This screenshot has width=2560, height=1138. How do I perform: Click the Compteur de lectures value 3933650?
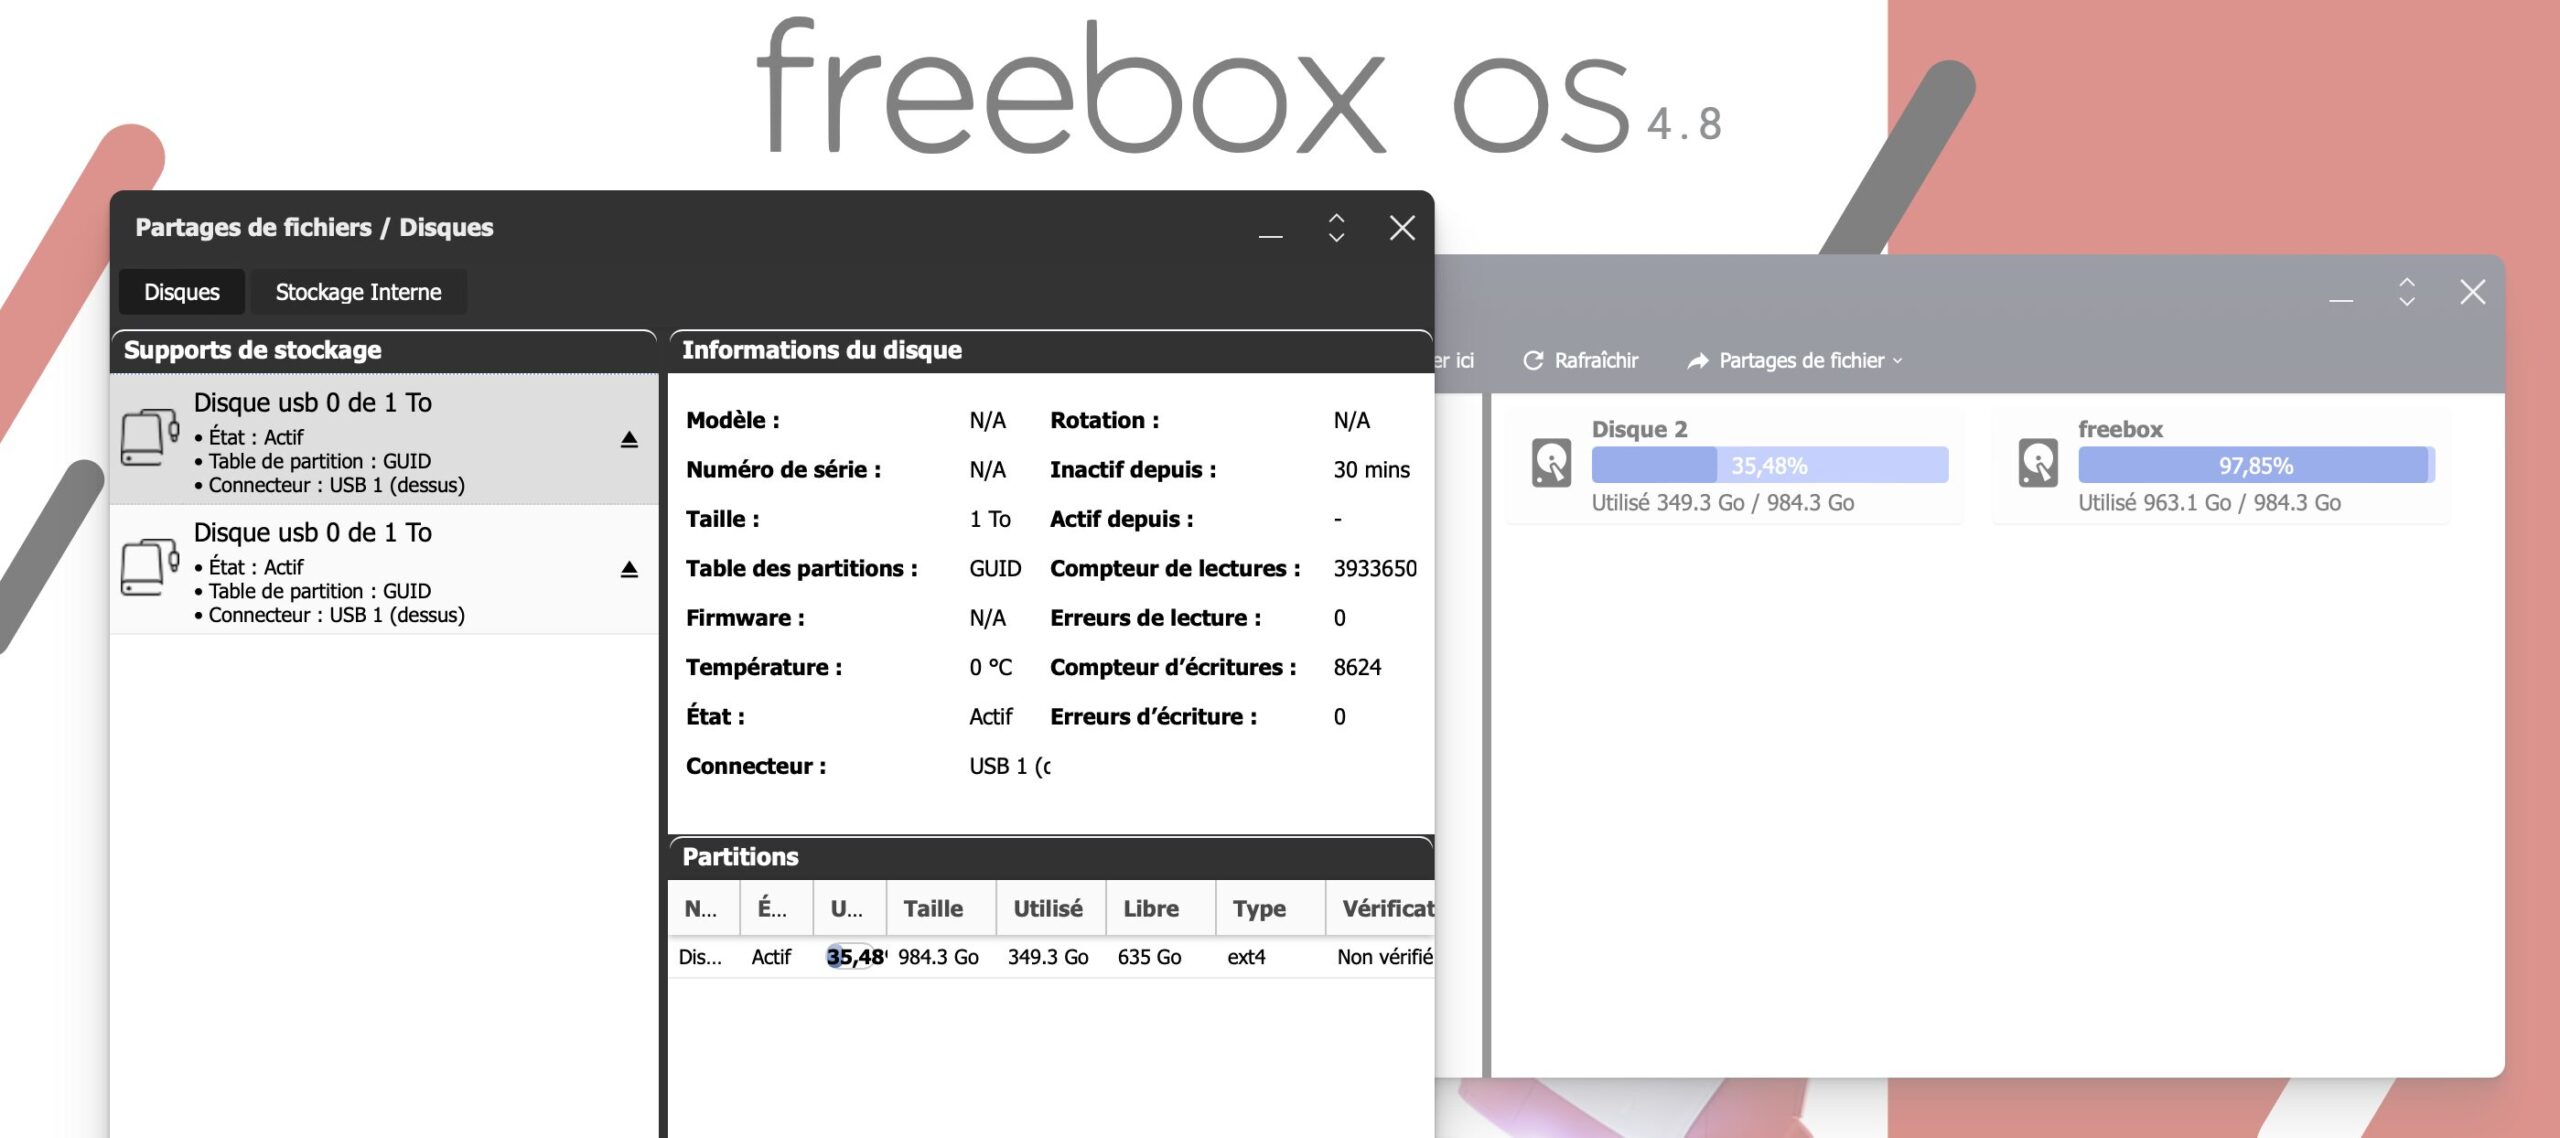1375,568
